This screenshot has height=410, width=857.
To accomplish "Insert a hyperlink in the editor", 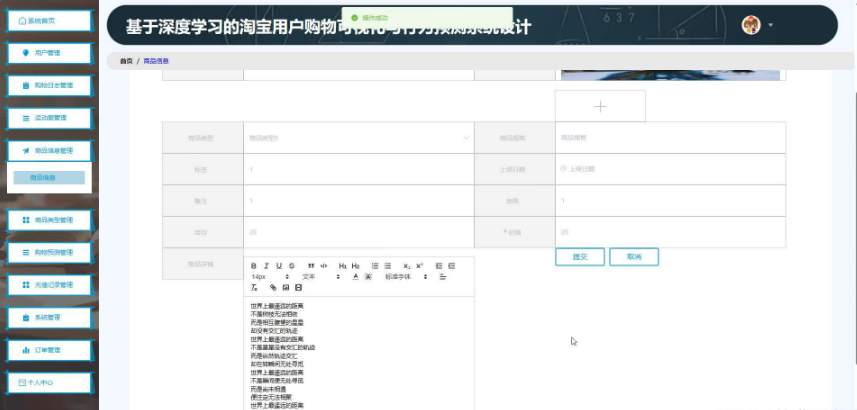I will [x=273, y=288].
